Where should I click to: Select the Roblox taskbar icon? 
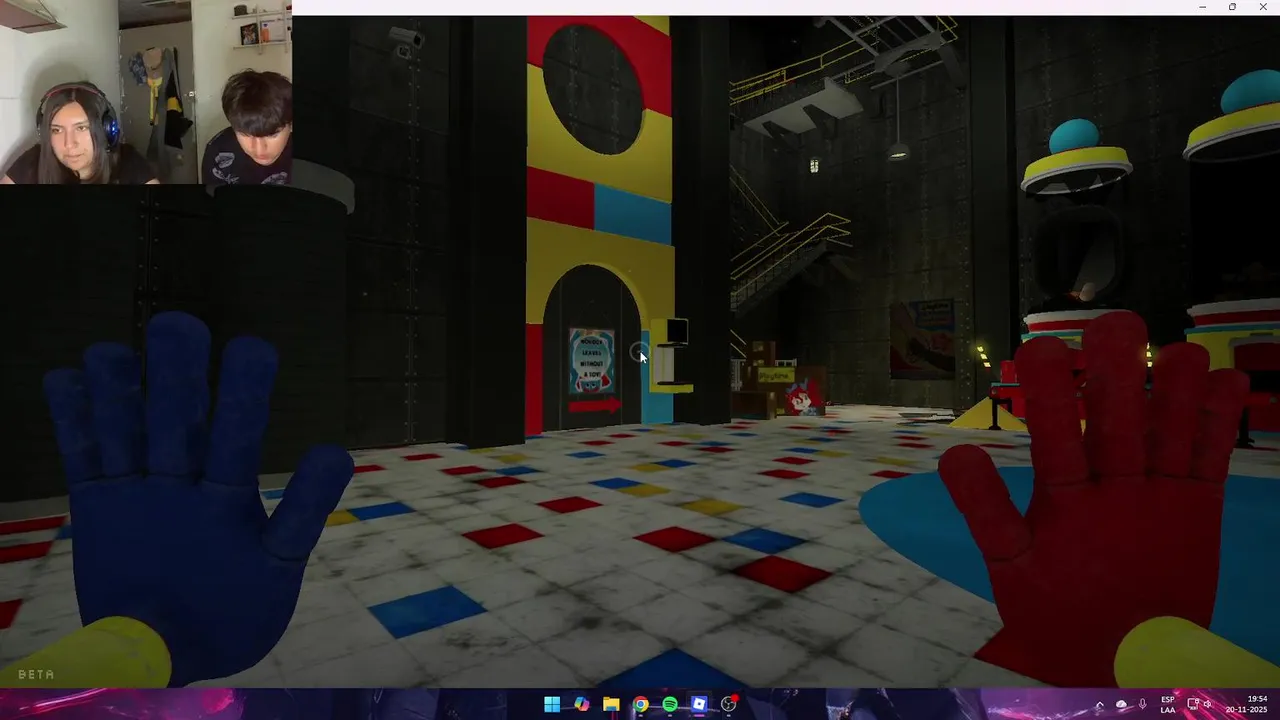(x=699, y=704)
